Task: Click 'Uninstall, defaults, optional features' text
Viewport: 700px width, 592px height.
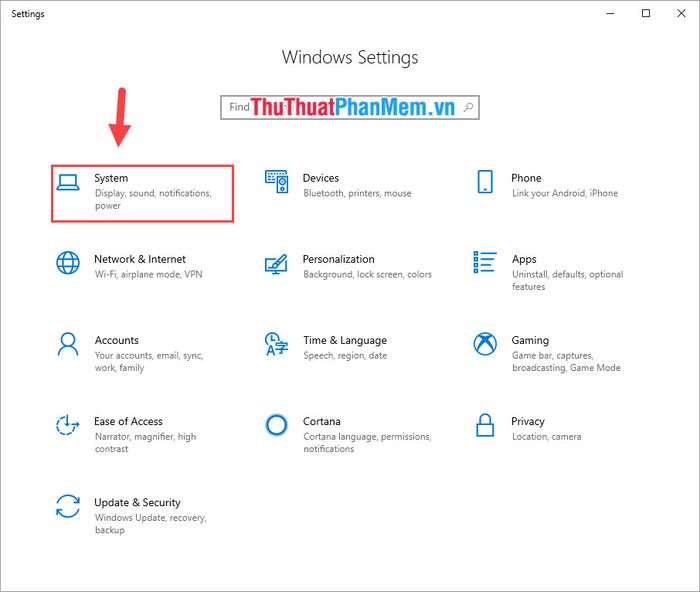Action: click(567, 280)
